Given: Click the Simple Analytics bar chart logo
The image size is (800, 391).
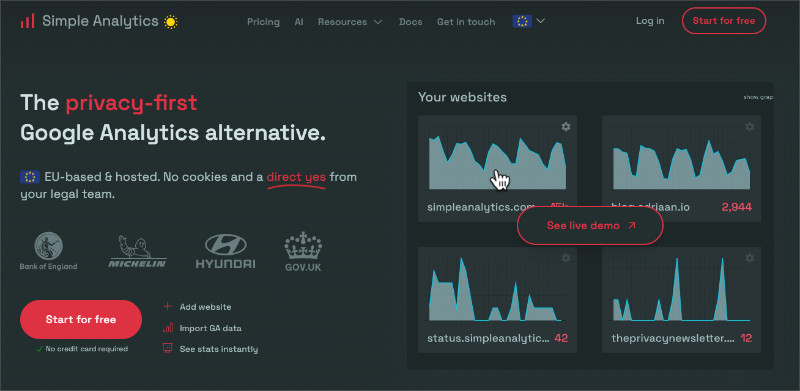Looking at the screenshot, I should pos(27,21).
